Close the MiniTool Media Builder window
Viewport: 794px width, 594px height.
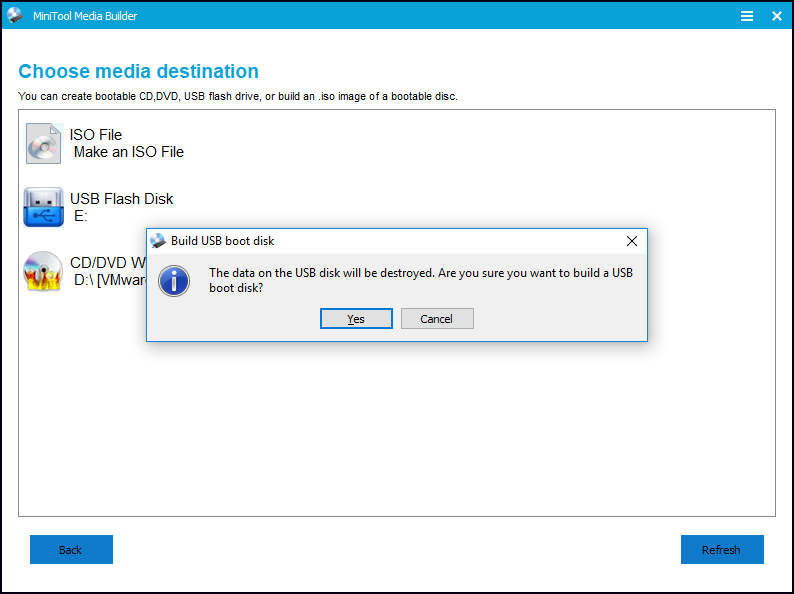tap(777, 16)
